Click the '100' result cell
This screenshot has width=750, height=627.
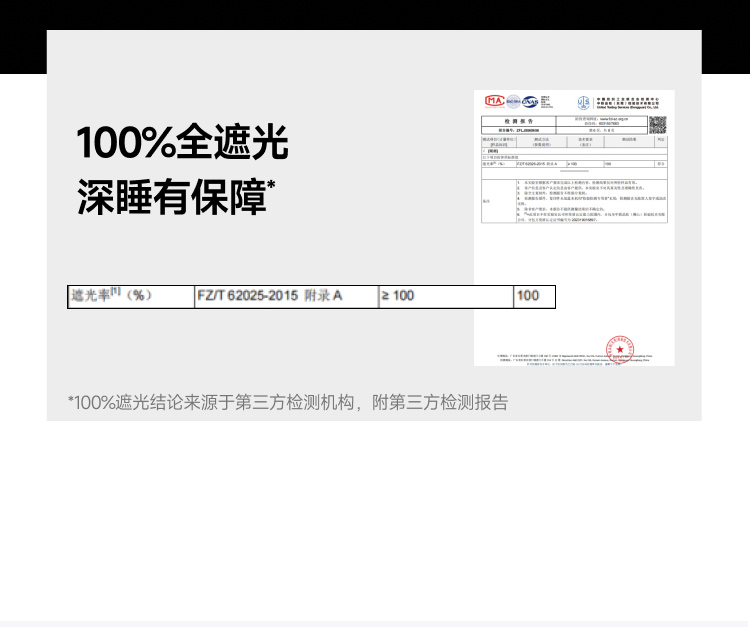pos(534,297)
